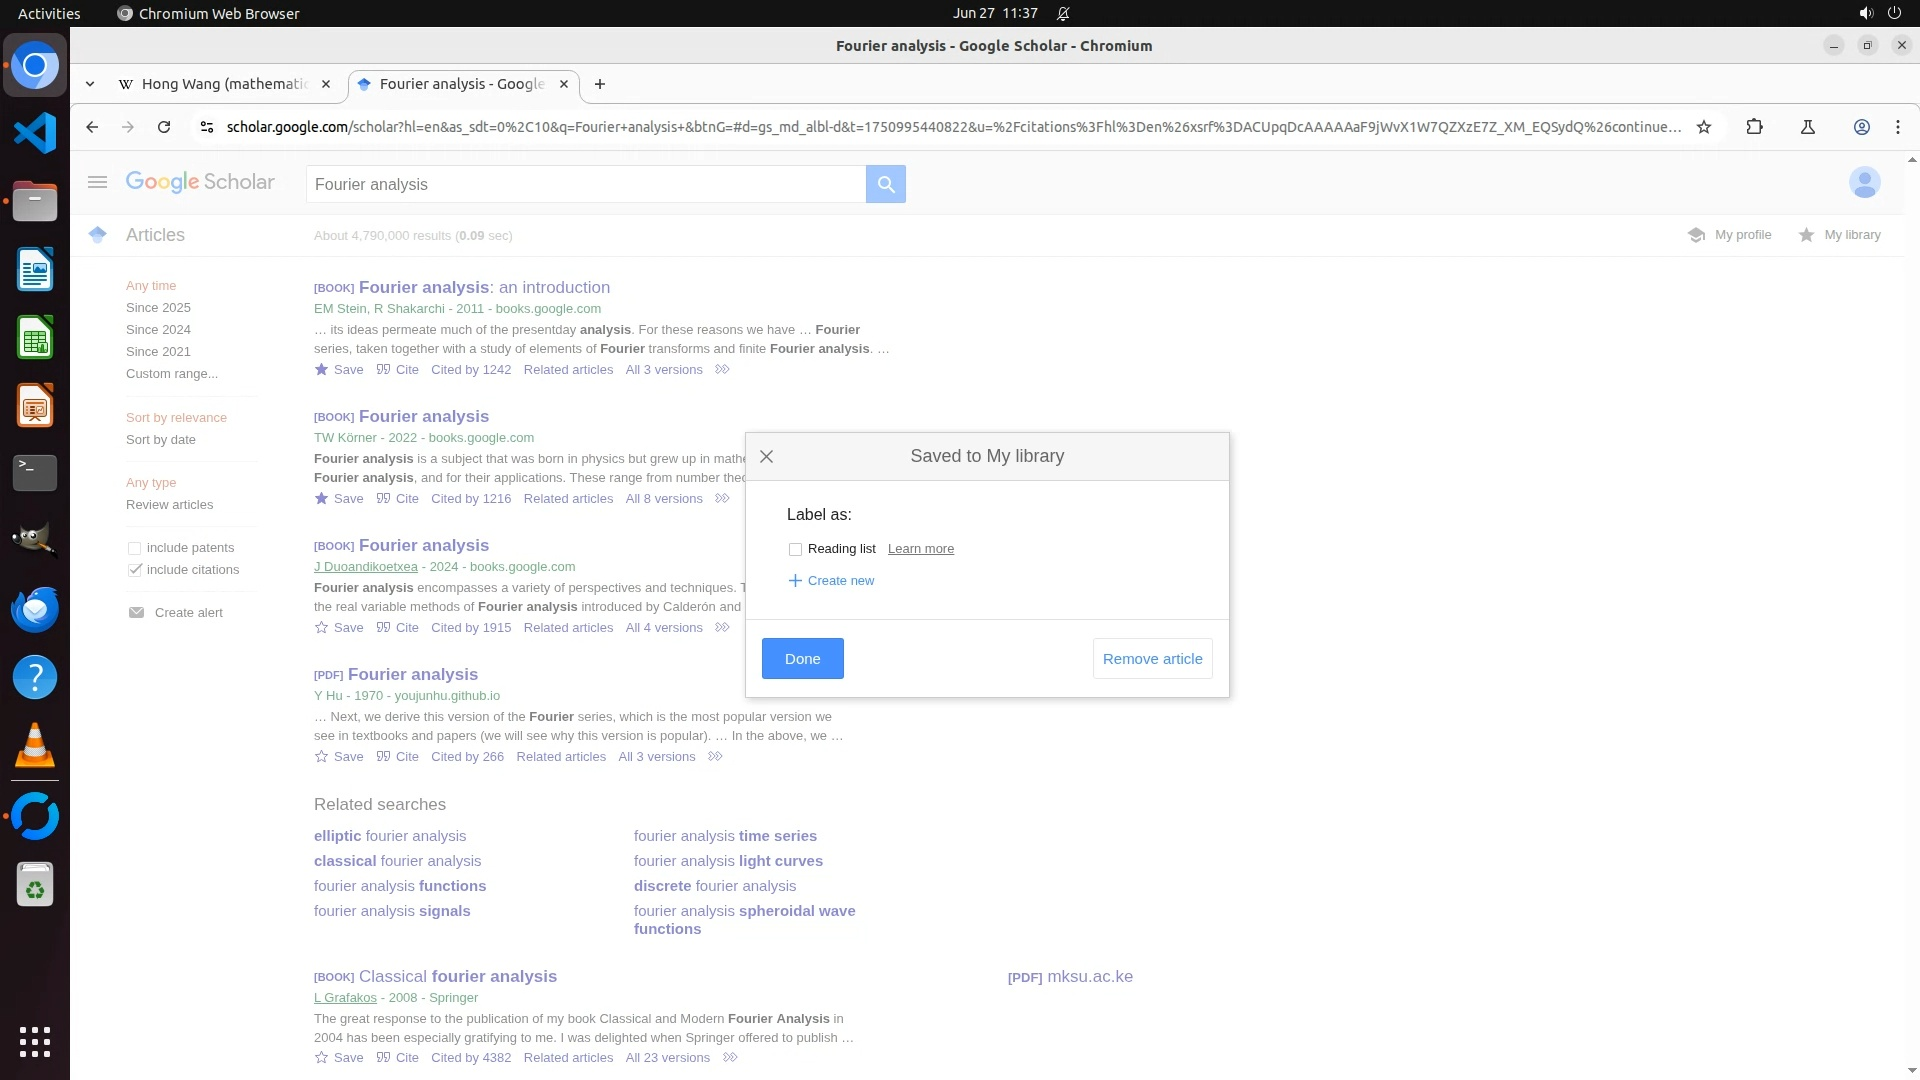This screenshot has width=1920, height=1080.
Task: Click the Fourier analysis search field
Action: [x=585, y=184]
